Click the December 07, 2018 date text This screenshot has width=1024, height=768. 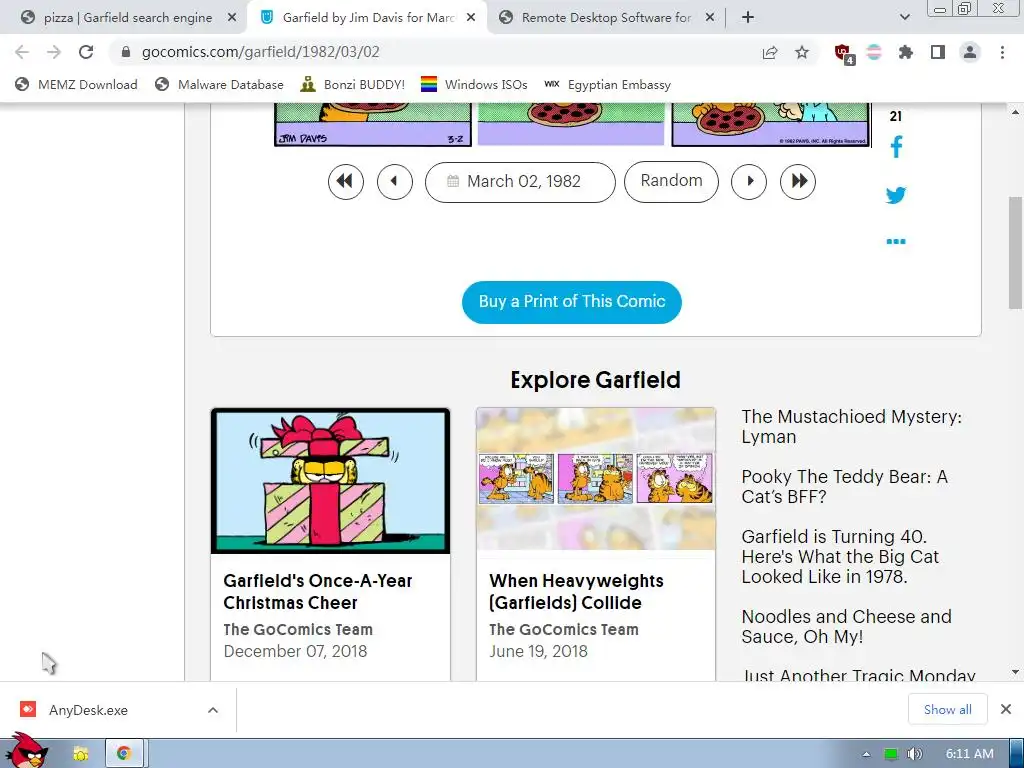pos(295,651)
